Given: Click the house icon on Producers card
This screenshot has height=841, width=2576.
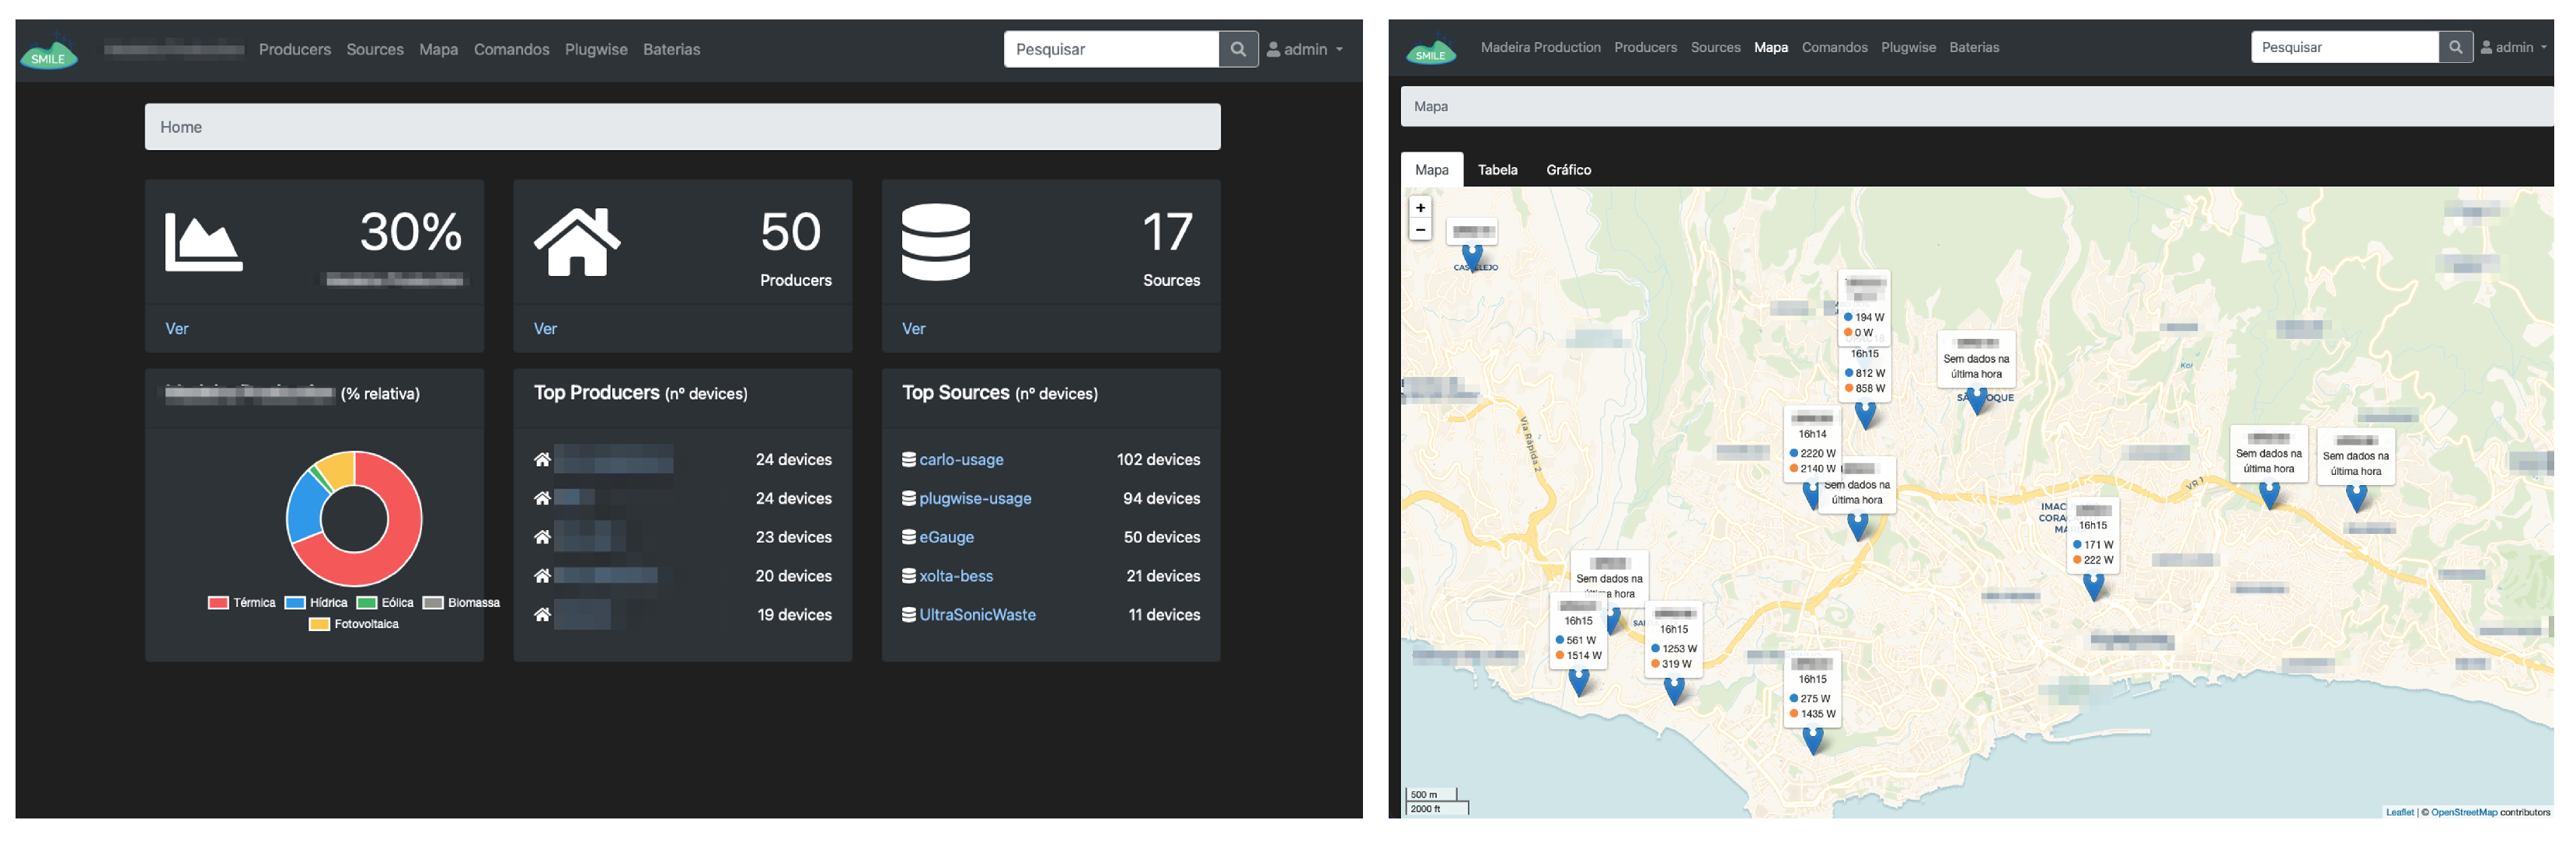Looking at the screenshot, I should pos(577,242).
